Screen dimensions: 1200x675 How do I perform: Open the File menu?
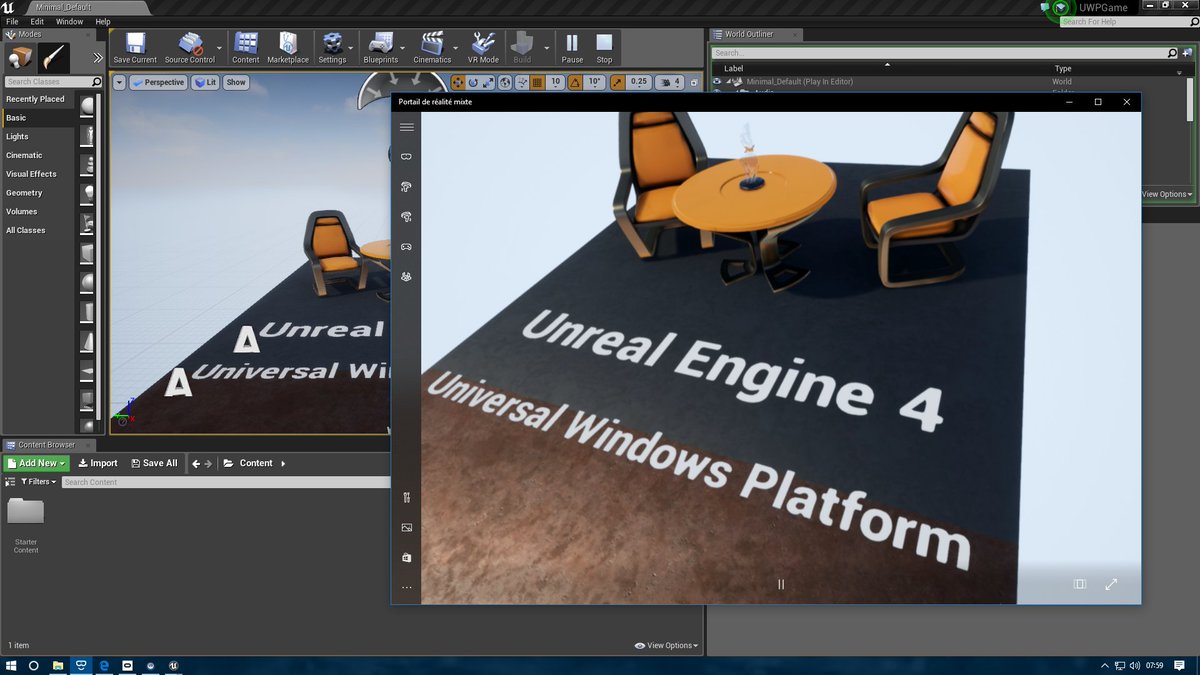[x=12, y=21]
